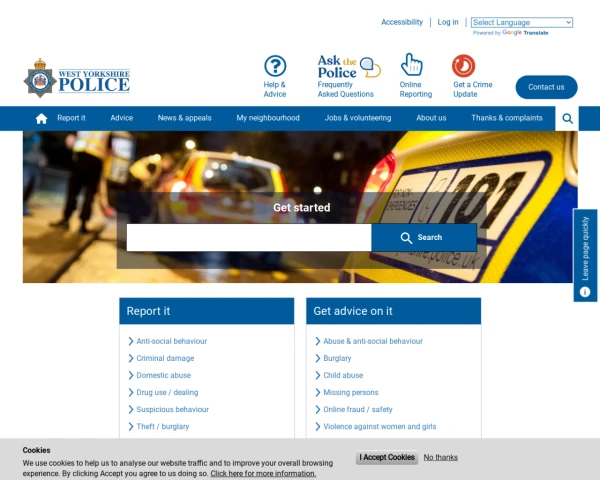The image size is (600, 480).
Task: Open the Domestic abuse report link
Action: click(x=163, y=375)
